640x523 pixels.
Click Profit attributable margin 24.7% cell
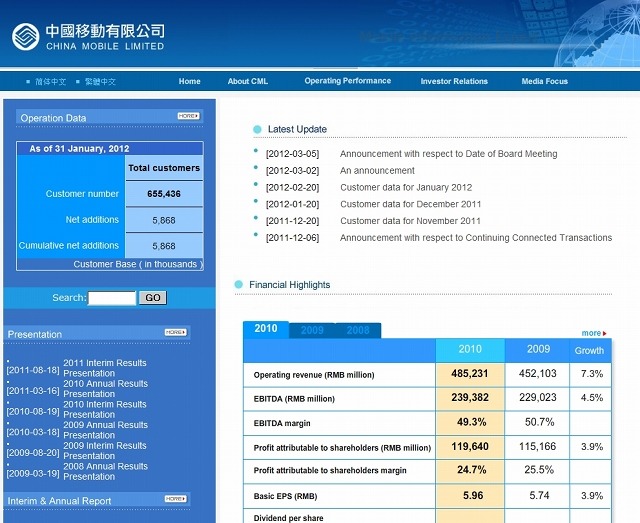point(471,470)
